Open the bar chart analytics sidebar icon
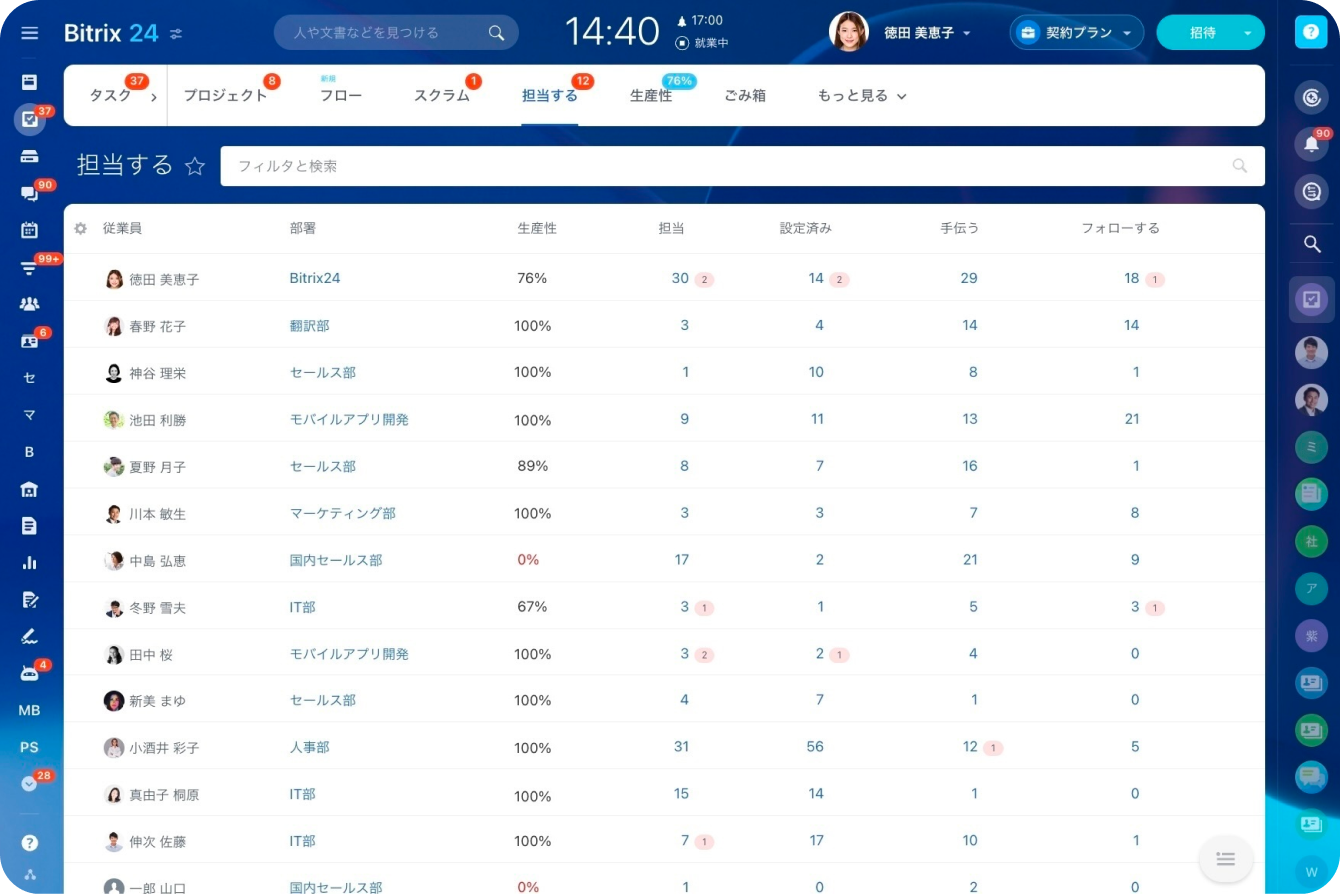The width and height of the screenshot is (1340, 894). click(29, 562)
